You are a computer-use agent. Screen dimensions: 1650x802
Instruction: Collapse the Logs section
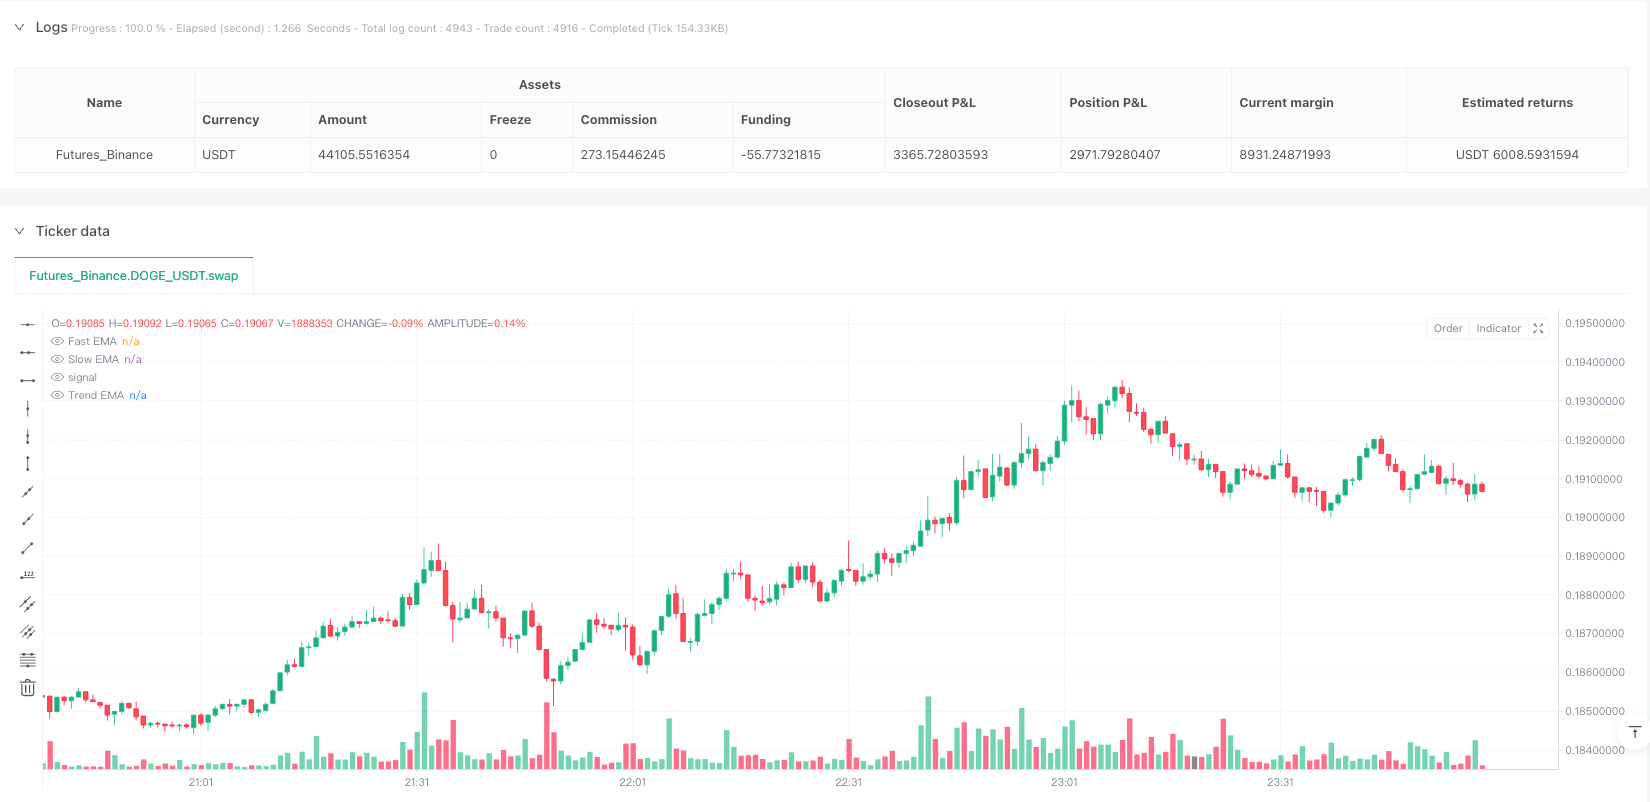pos(19,27)
